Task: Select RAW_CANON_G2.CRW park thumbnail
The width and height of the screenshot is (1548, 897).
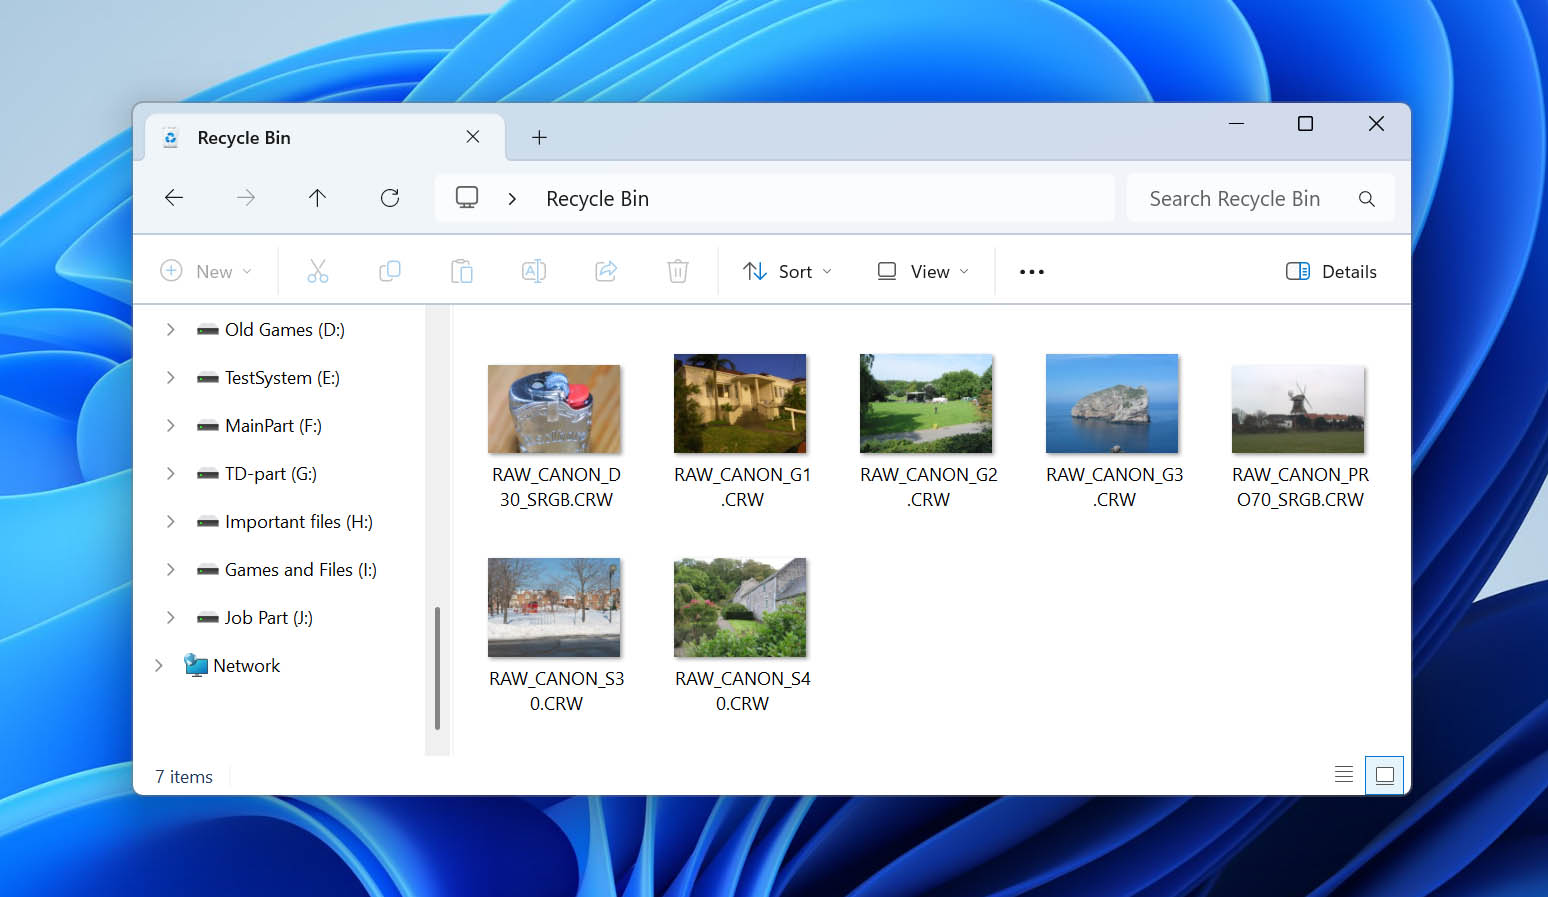Action: (926, 403)
